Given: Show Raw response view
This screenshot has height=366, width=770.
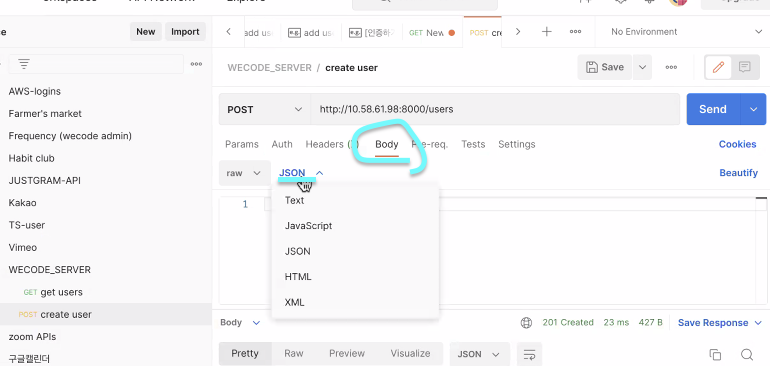Looking at the screenshot, I should 294,354.
